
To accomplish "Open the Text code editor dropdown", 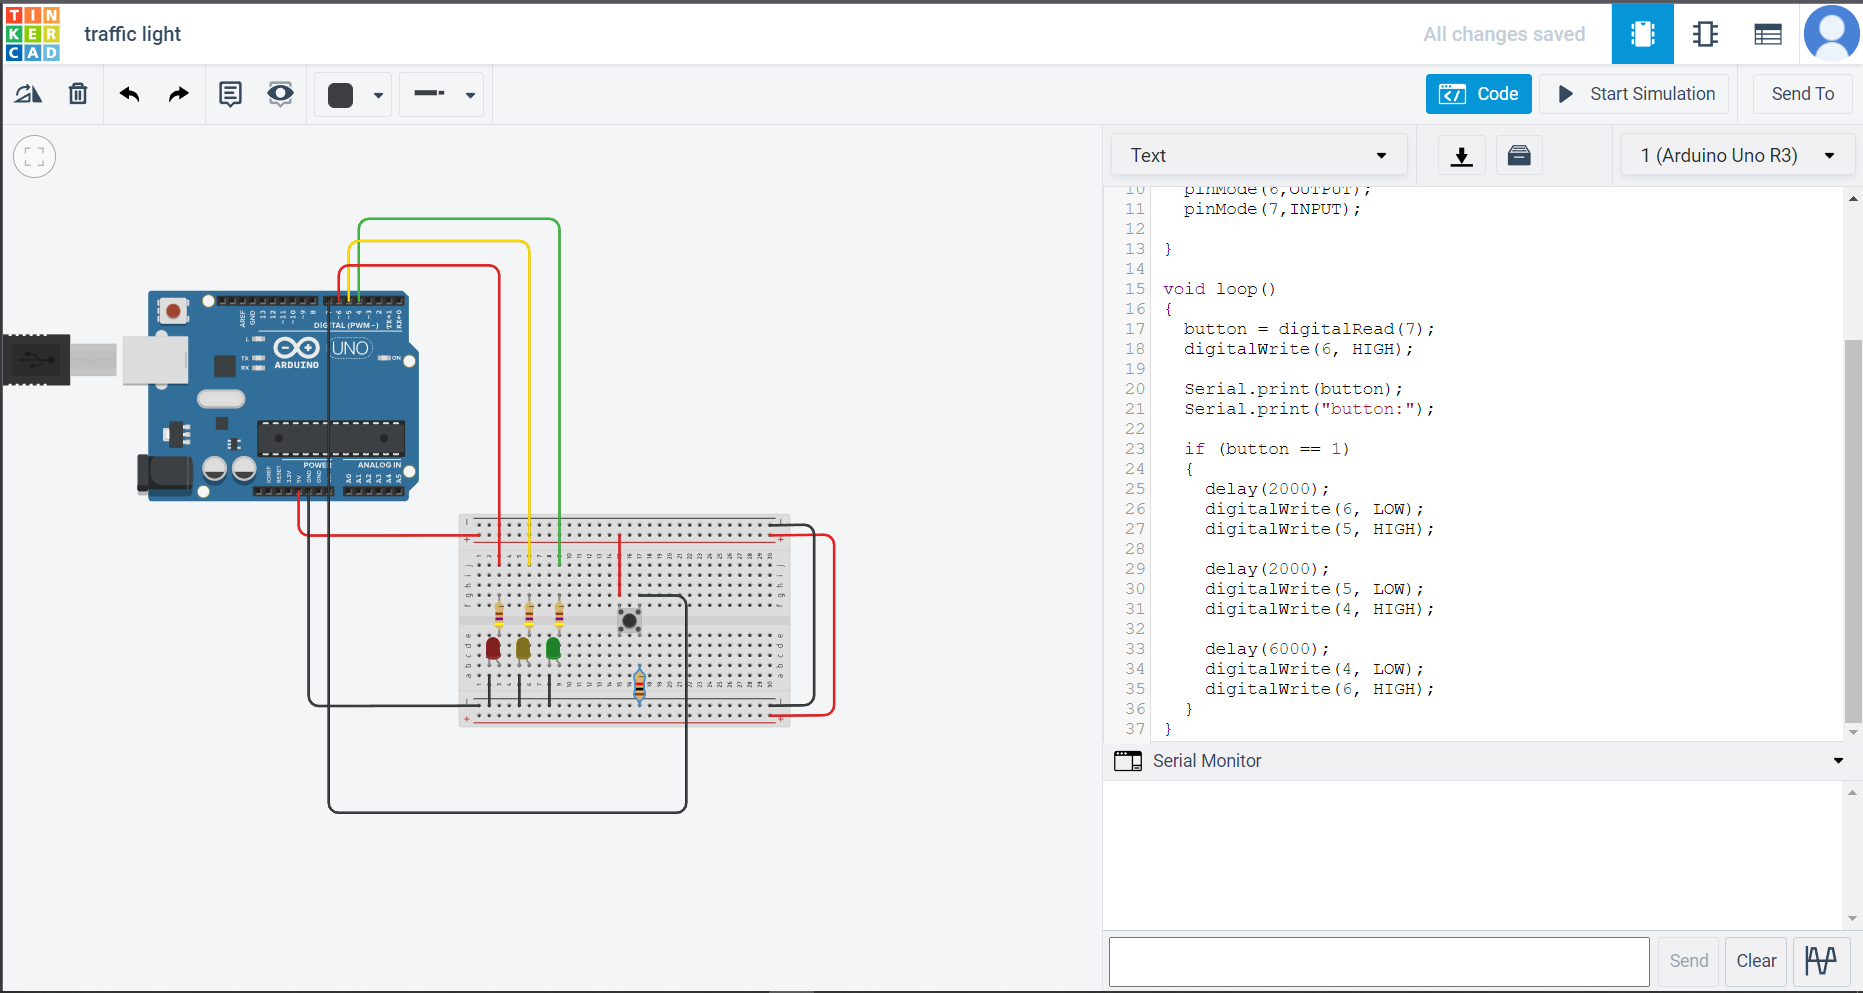I will tap(1258, 155).
